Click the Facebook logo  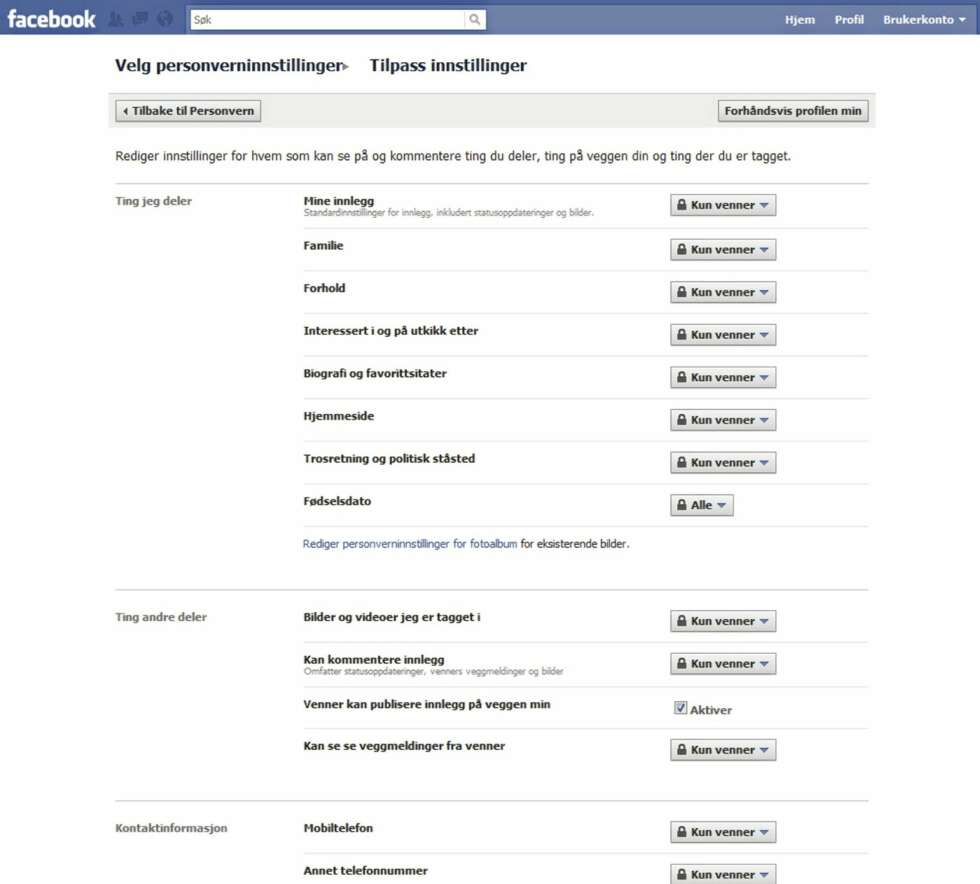click(x=51, y=19)
